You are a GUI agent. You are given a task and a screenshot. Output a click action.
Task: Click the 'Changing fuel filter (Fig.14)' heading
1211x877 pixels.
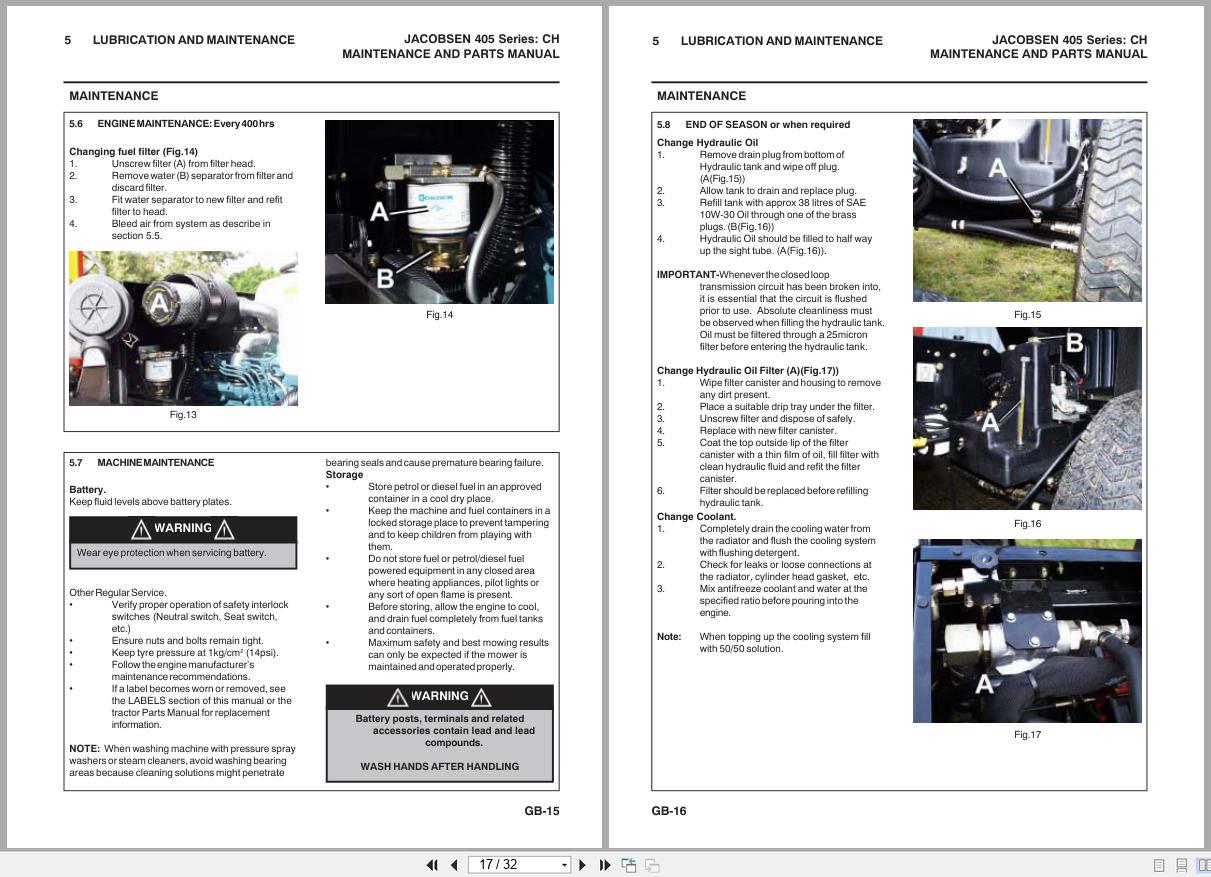tap(133, 152)
